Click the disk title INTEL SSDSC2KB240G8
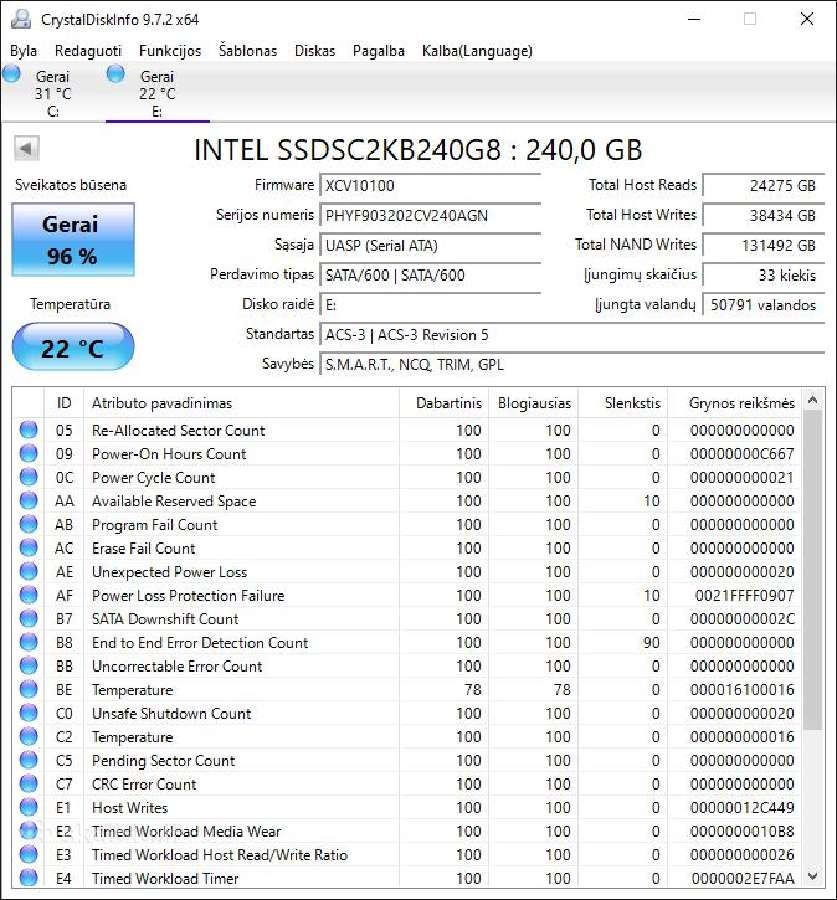This screenshot has width=837, height=900. 417,150
